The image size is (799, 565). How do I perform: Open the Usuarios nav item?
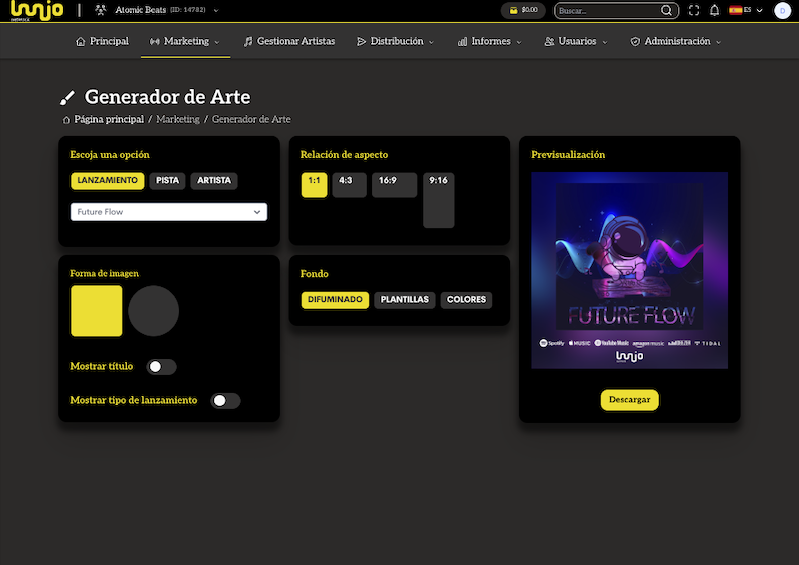pos(576,41)
